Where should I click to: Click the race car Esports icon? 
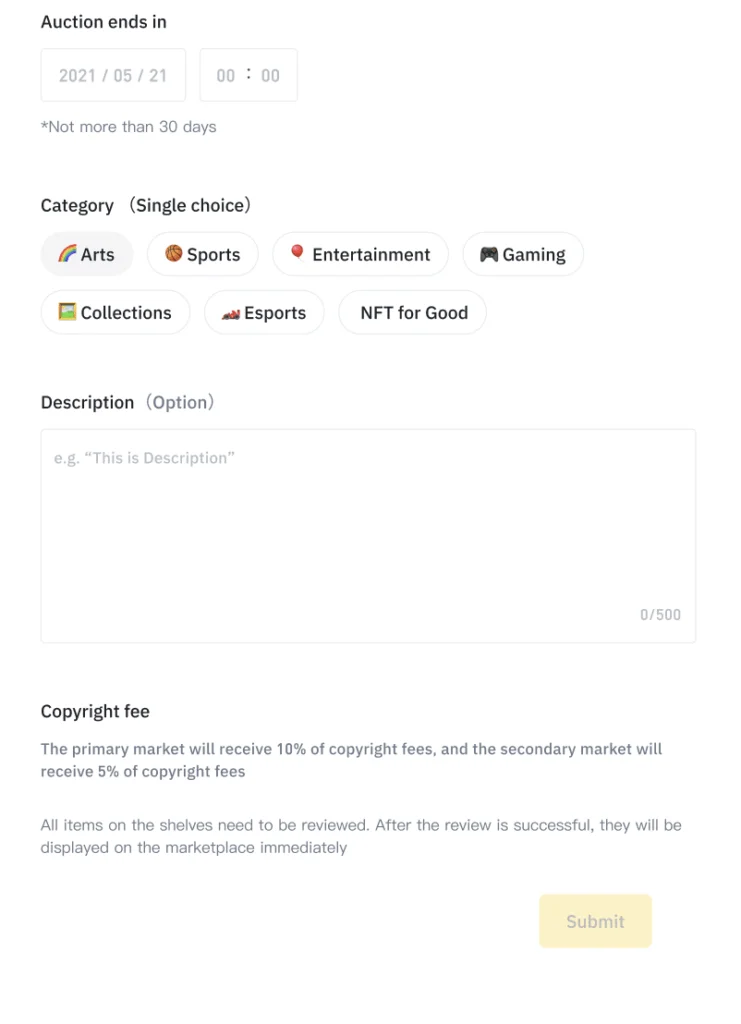click(x=231, y=315)
